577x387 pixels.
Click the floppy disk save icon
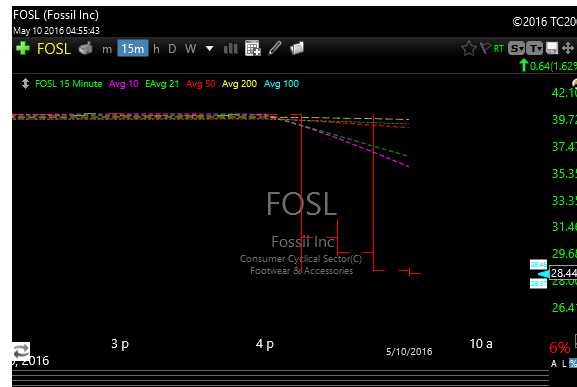point(552,48)
